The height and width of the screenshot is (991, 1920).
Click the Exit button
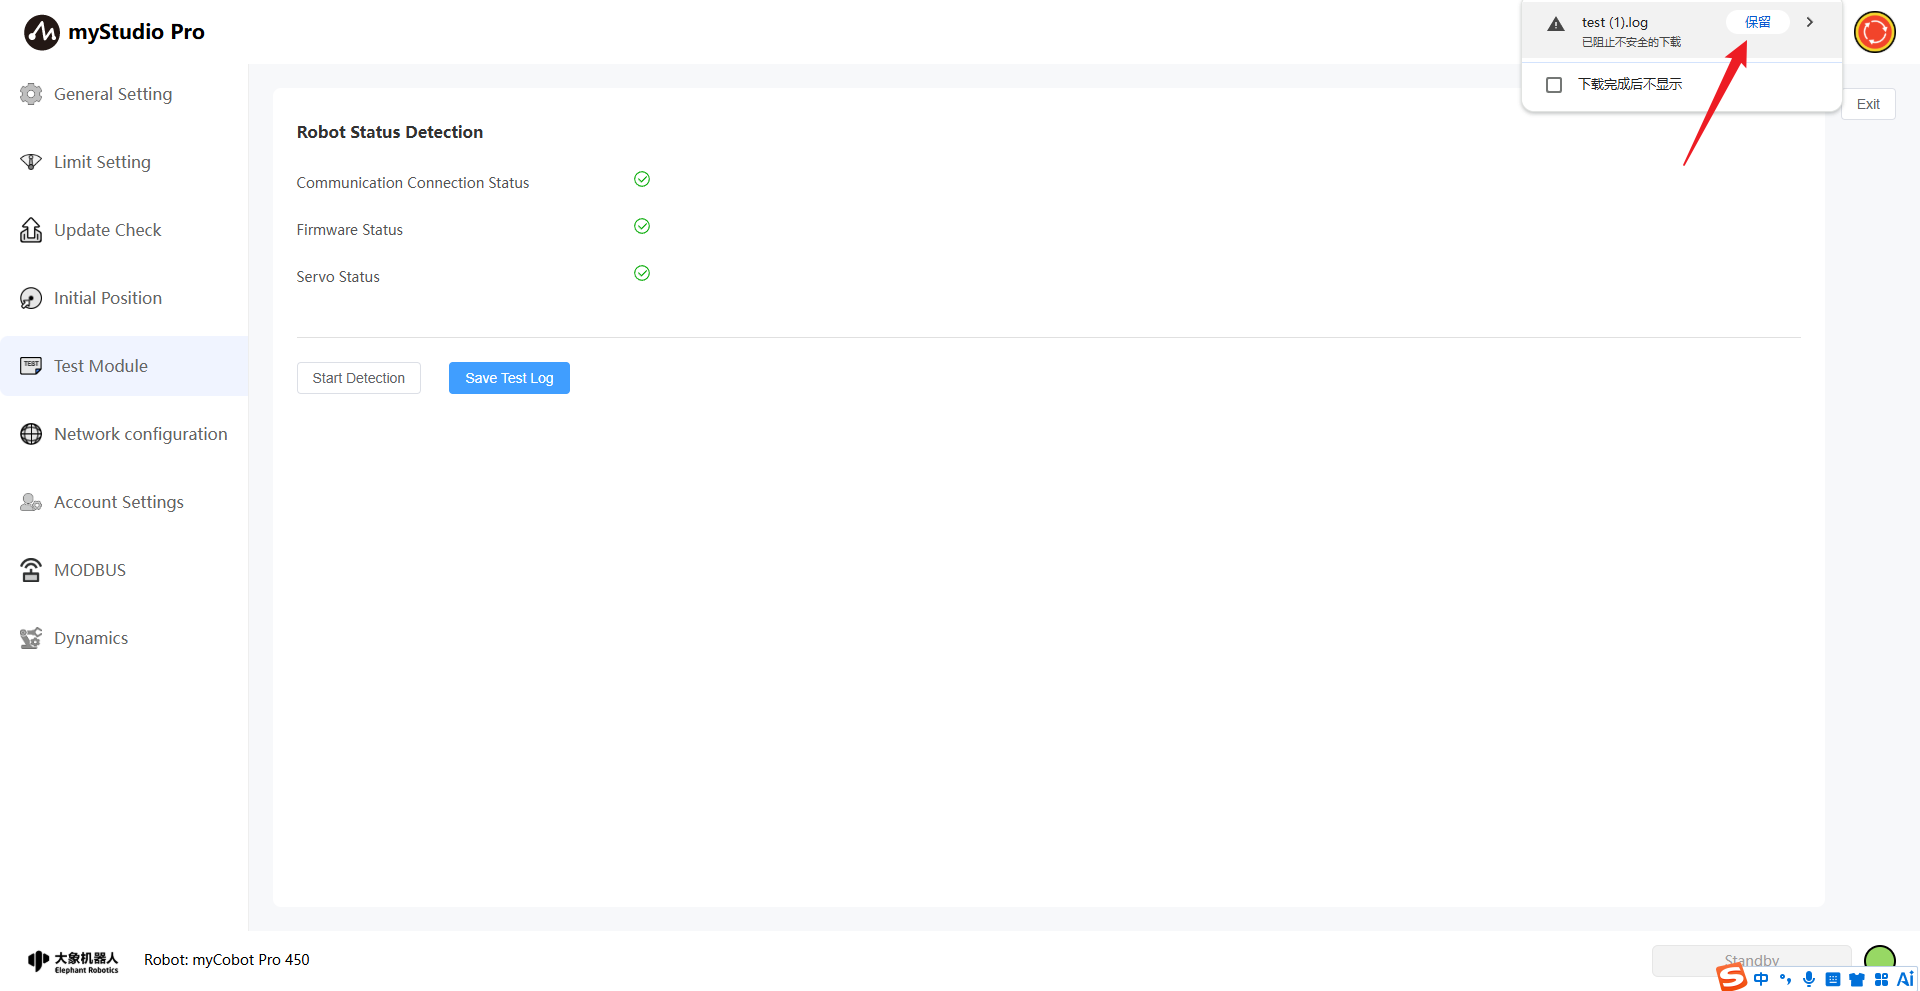pyautogui.click(x=1867, y=104)
